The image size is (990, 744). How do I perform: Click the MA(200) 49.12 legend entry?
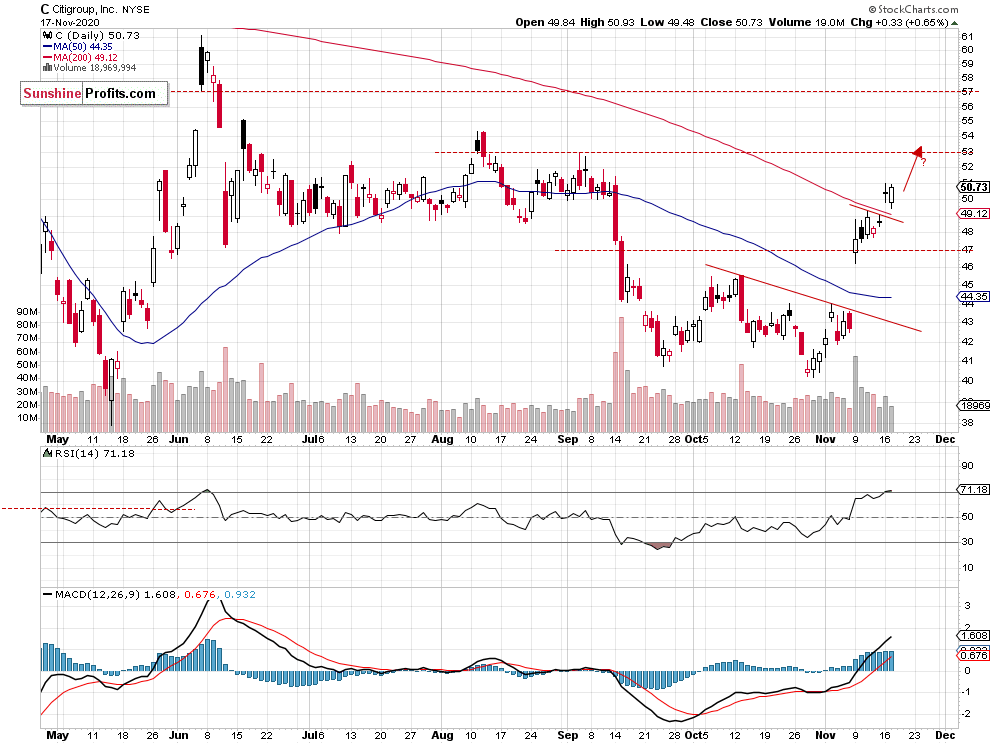coord(80,57)
